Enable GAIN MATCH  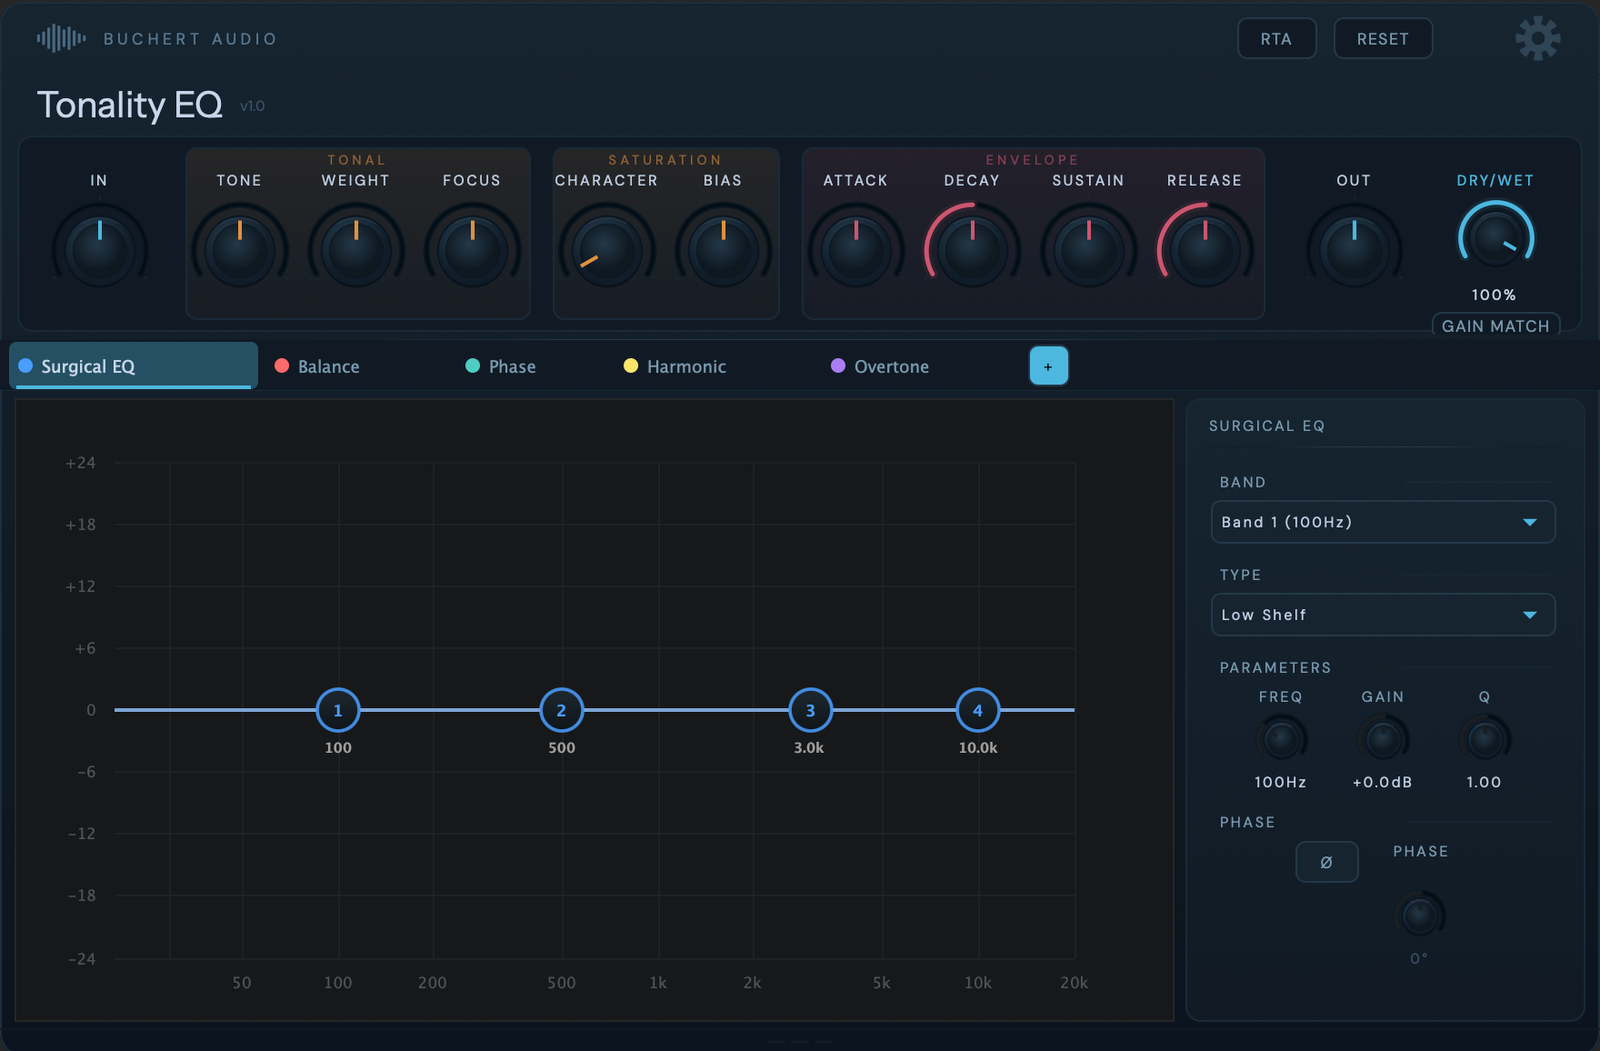coord(1495,325)
